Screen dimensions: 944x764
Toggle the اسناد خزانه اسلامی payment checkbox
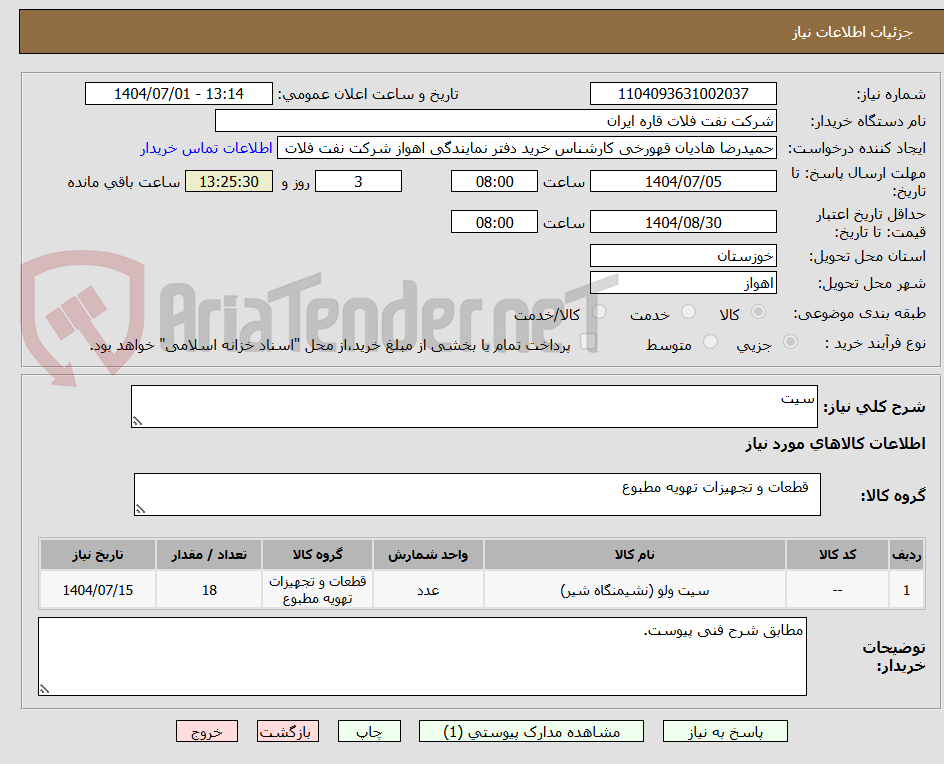pyautogui.click(x=590, y=342)
